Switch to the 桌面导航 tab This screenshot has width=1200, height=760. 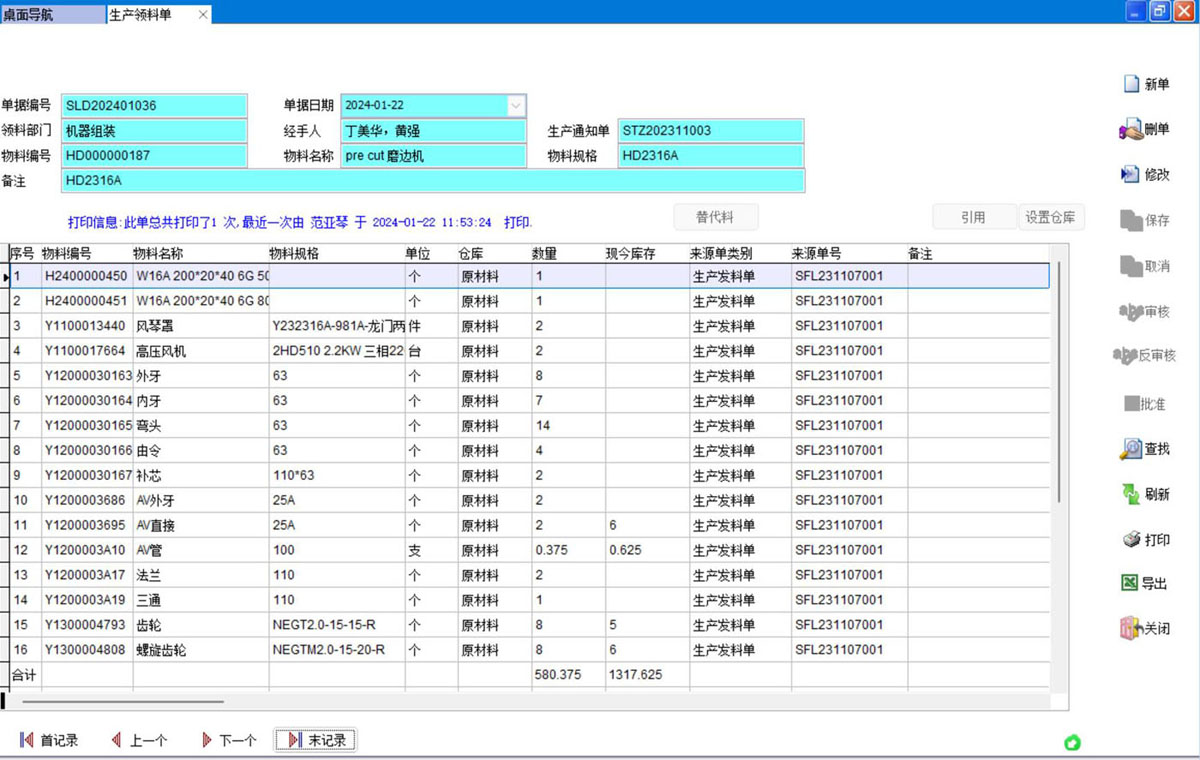click(x=30, y=15)
